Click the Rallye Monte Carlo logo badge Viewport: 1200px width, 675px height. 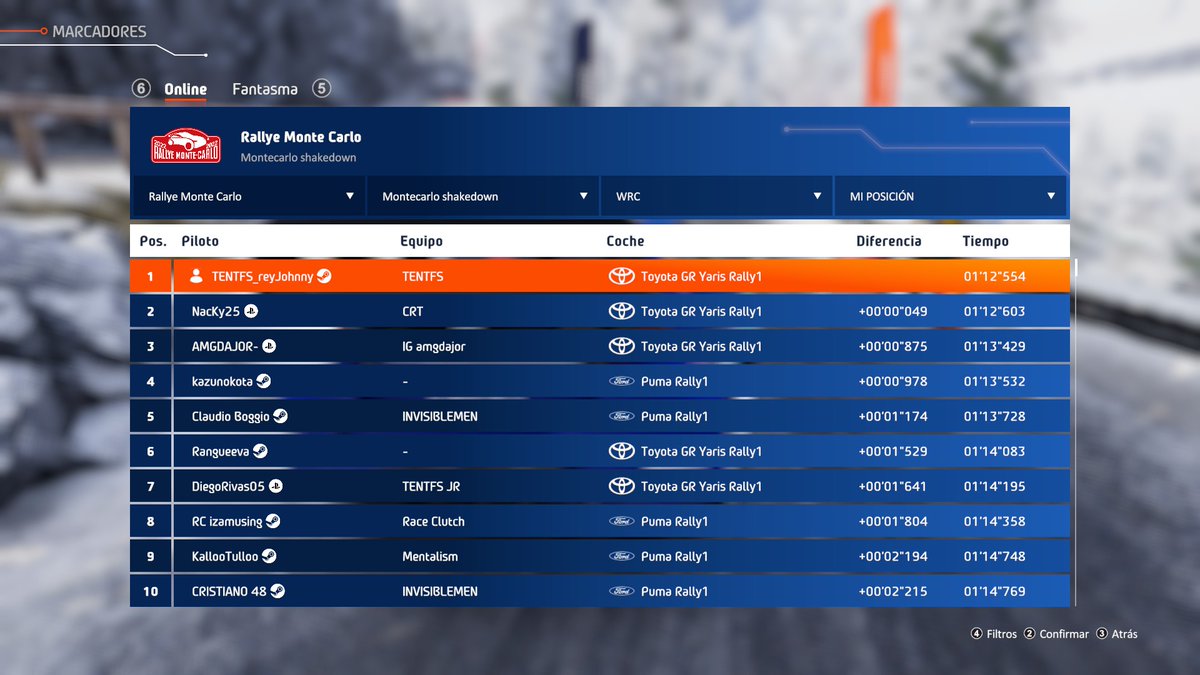point(185,145)
